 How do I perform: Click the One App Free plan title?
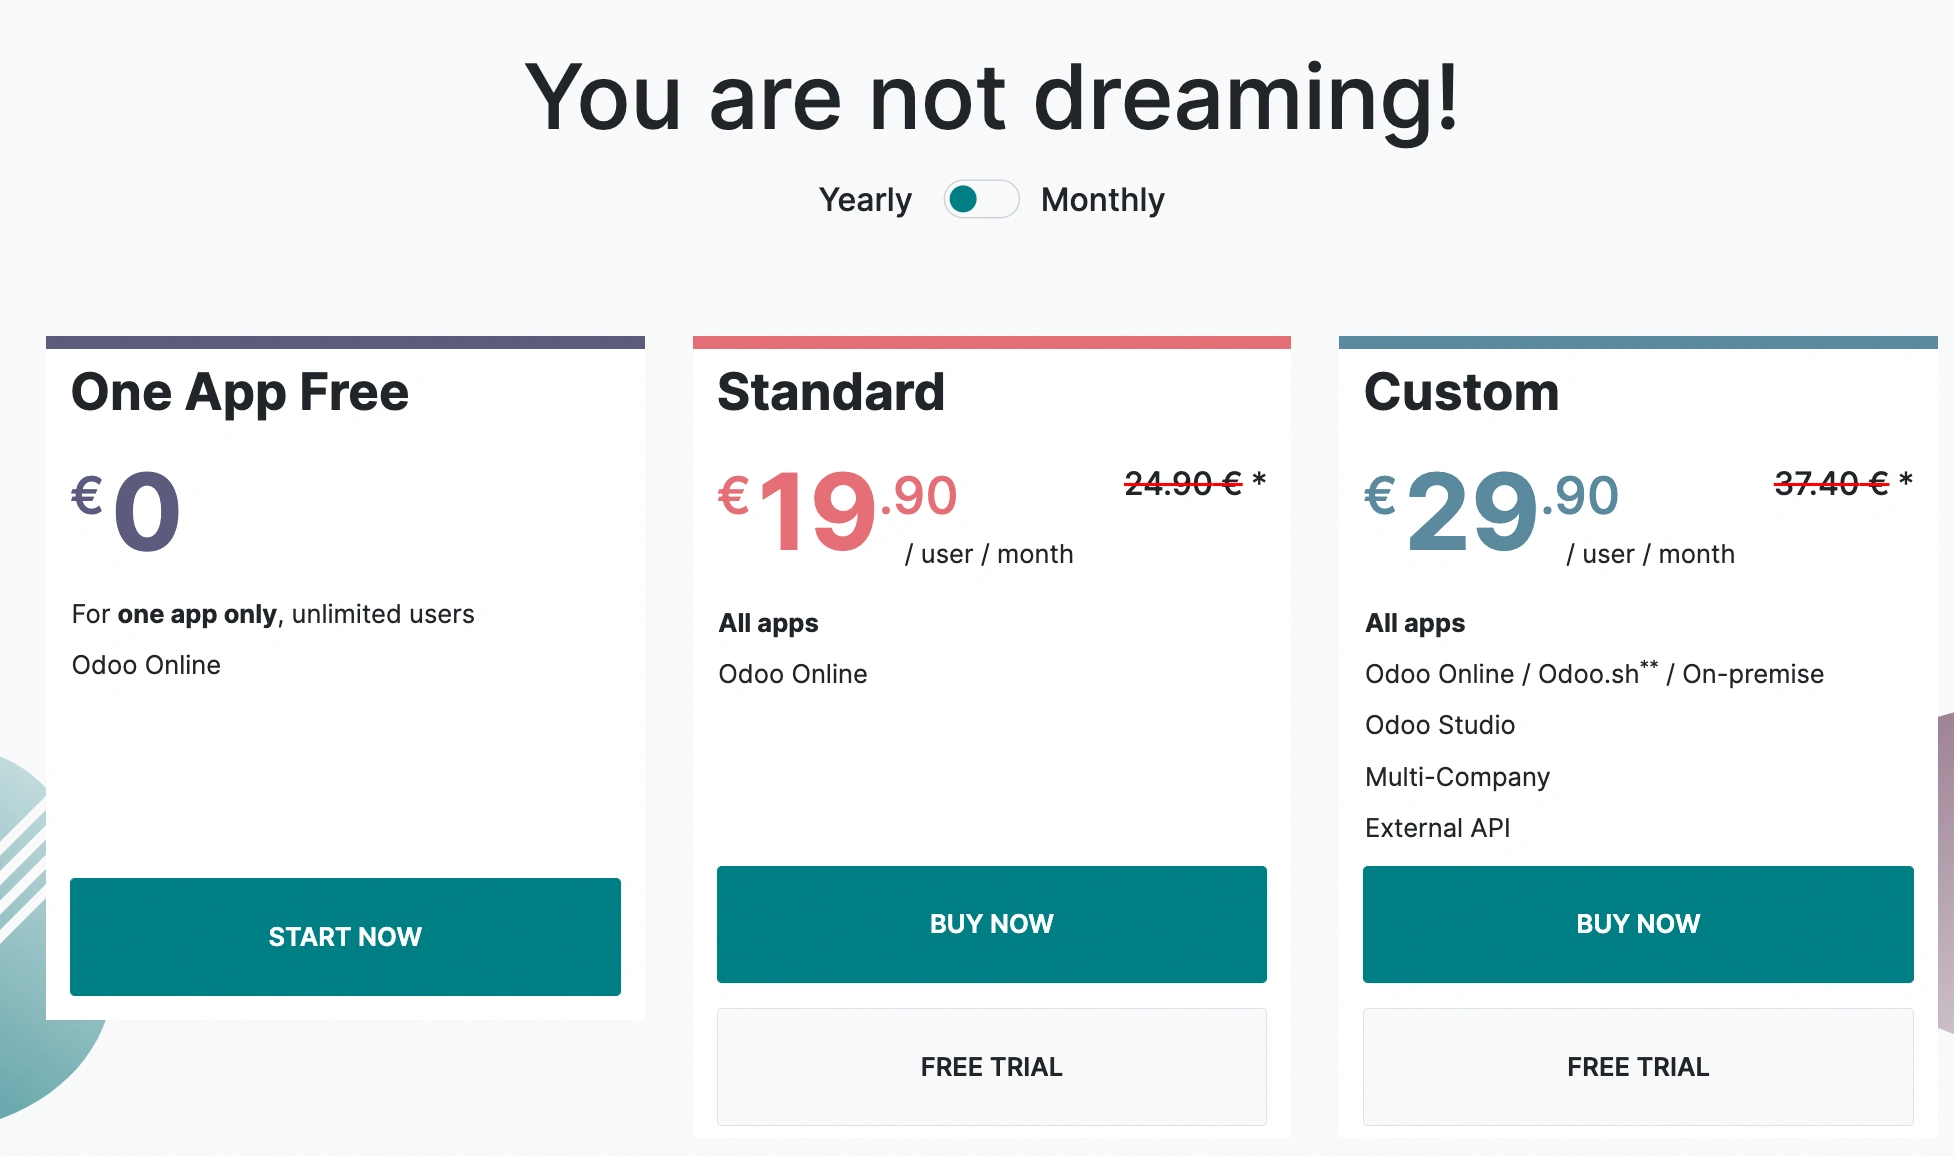[240, 393]
